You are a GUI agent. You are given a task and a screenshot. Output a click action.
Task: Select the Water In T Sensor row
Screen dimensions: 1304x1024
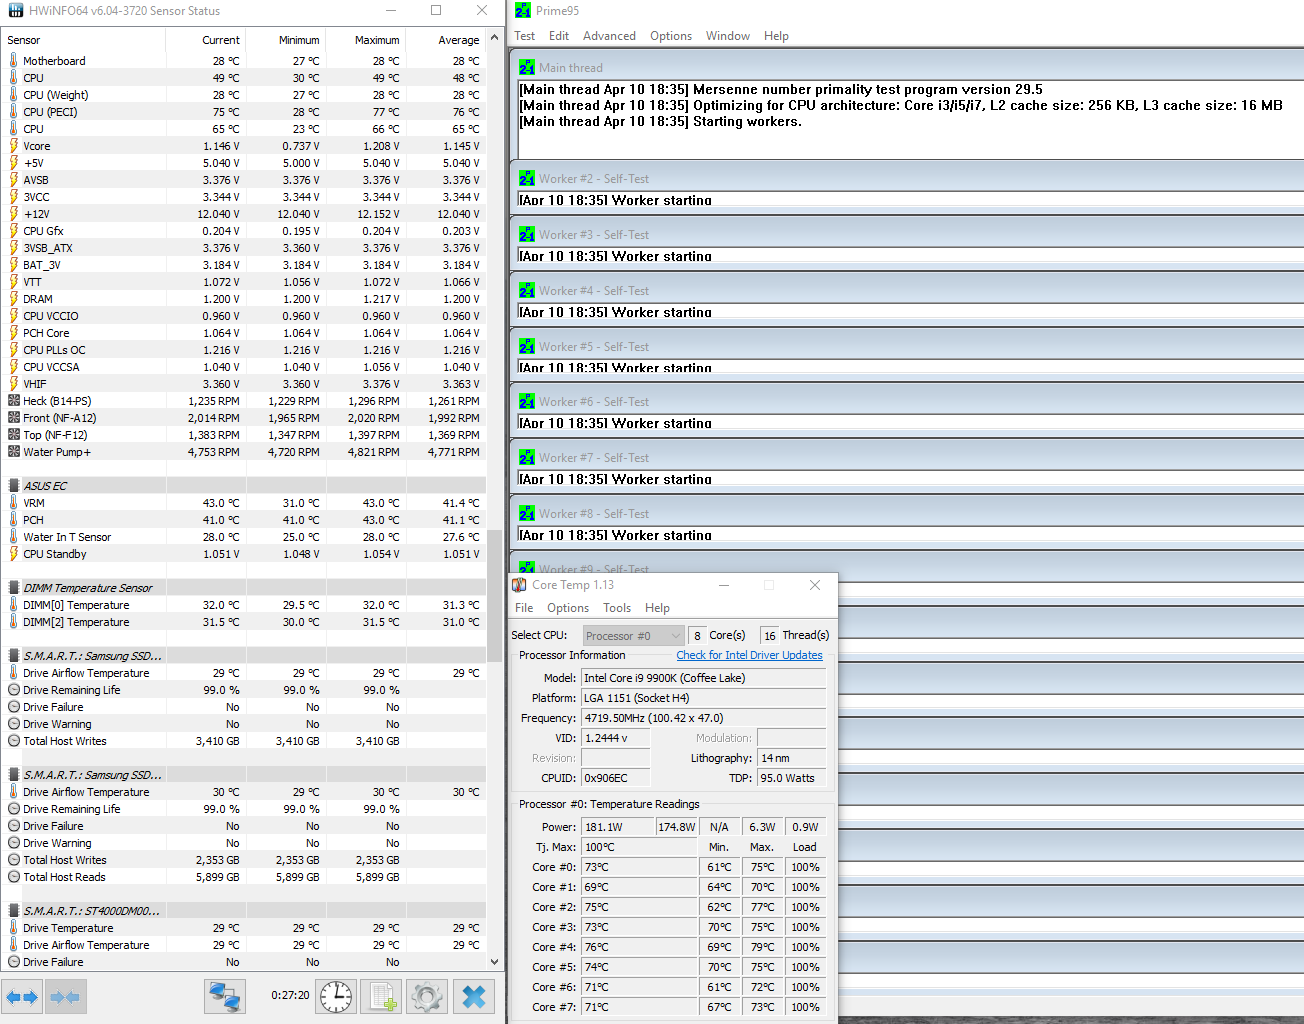point(244,537)
